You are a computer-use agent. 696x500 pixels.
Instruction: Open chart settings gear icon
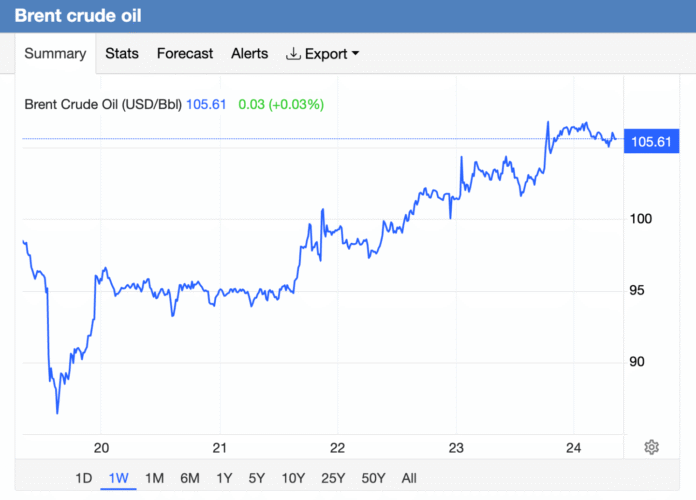click(651, 447)
